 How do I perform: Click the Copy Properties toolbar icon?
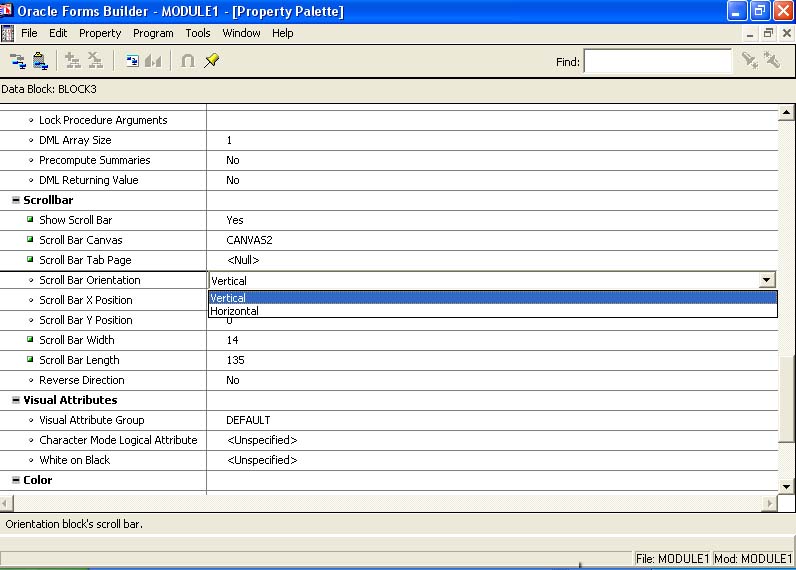pos(18,61)
